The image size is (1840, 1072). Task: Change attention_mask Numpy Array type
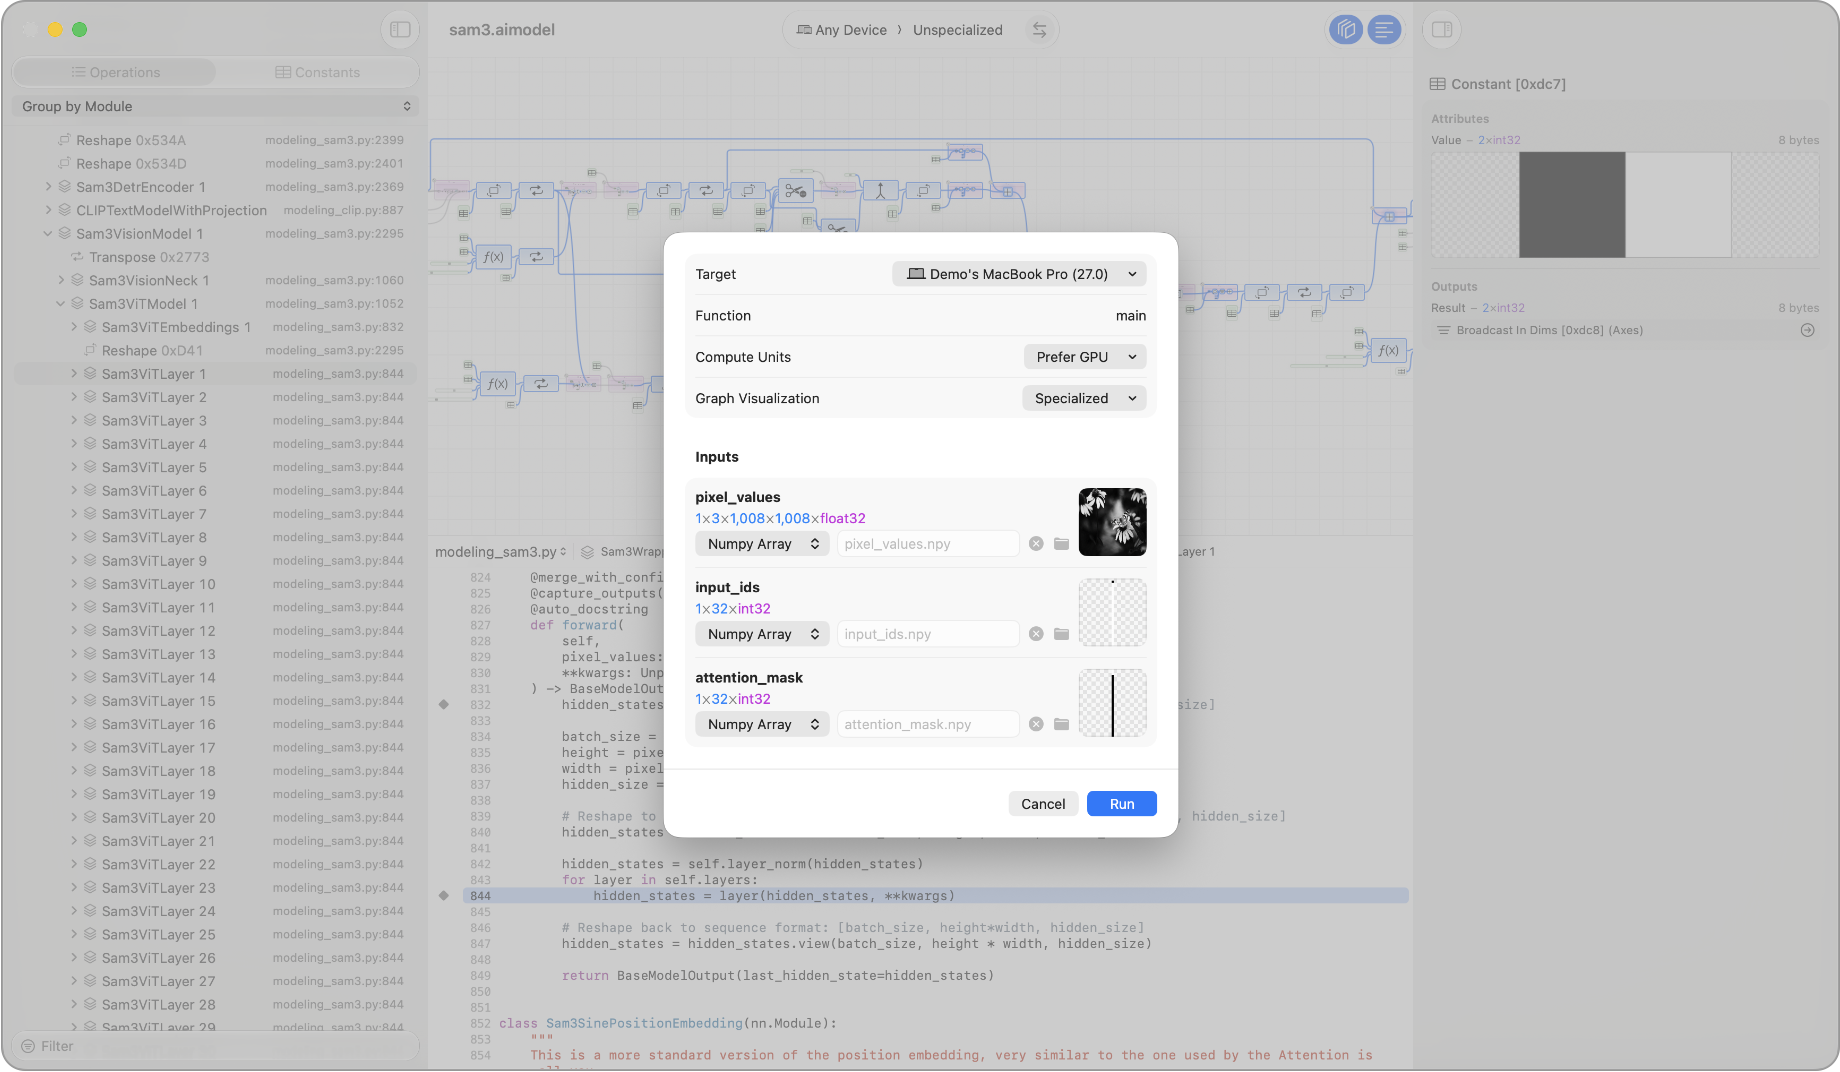pos(762,724)
